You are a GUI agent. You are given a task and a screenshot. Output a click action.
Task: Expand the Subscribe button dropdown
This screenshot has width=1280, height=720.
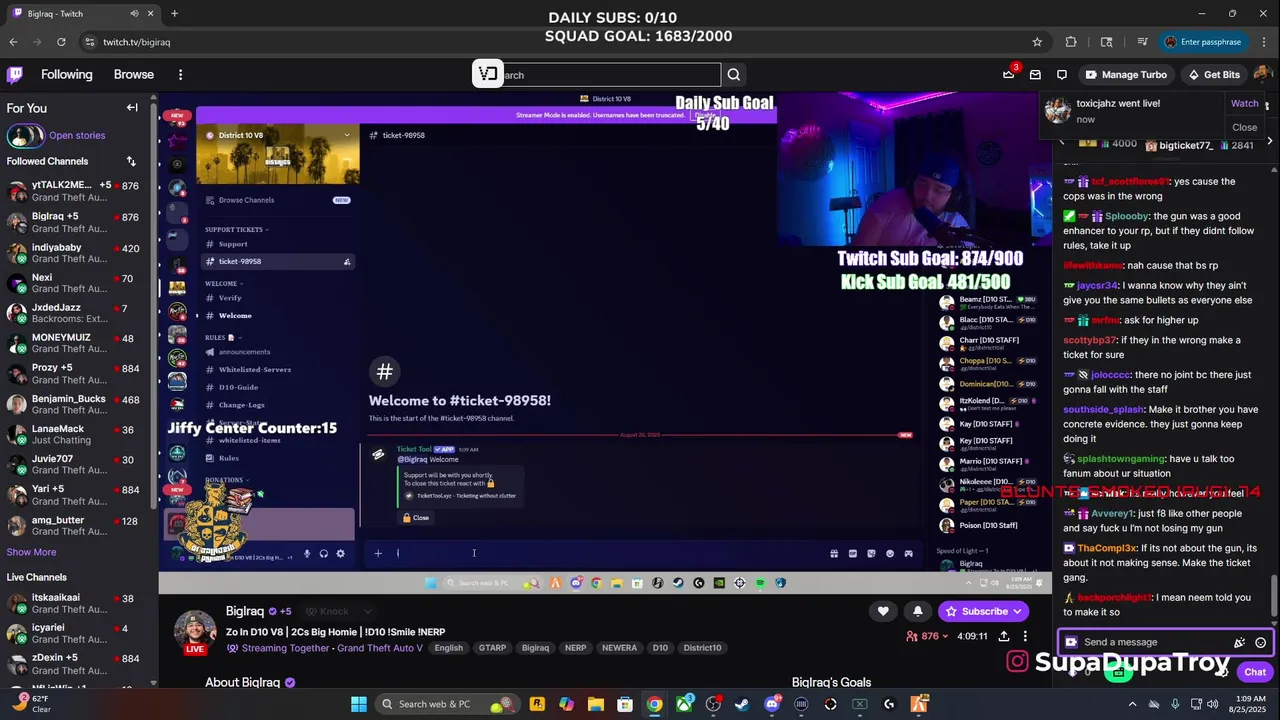click(x=1018, y=611)
